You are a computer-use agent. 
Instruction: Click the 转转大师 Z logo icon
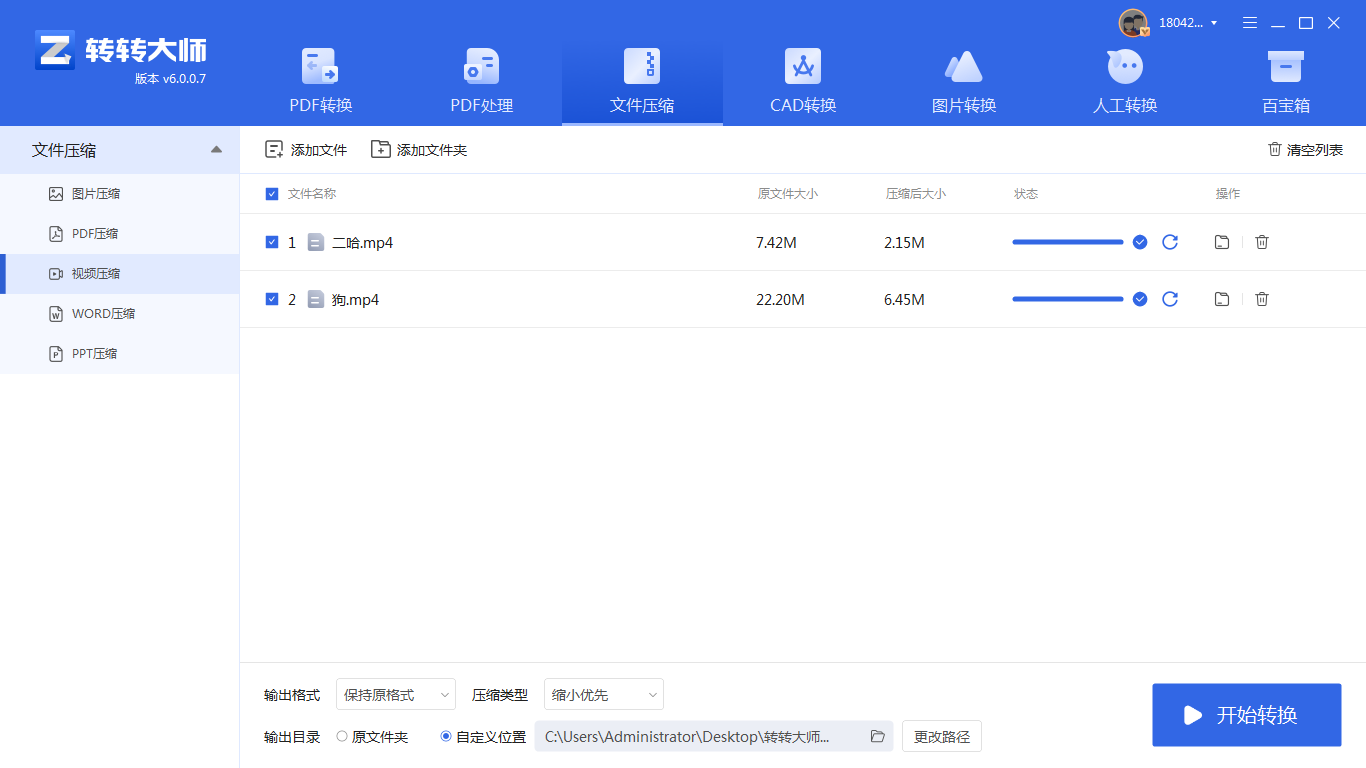click(55, 50)
